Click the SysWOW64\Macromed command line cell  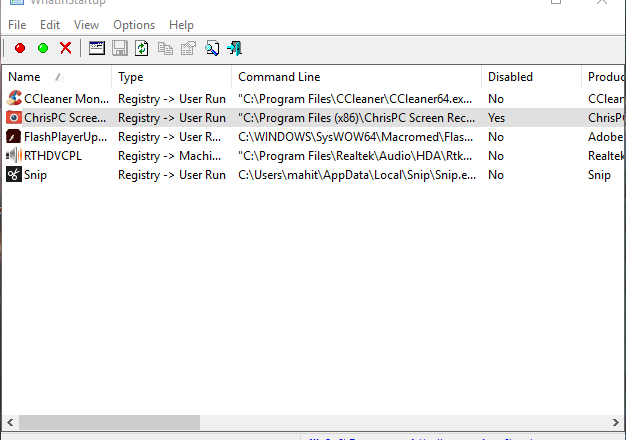coord(355,137)
